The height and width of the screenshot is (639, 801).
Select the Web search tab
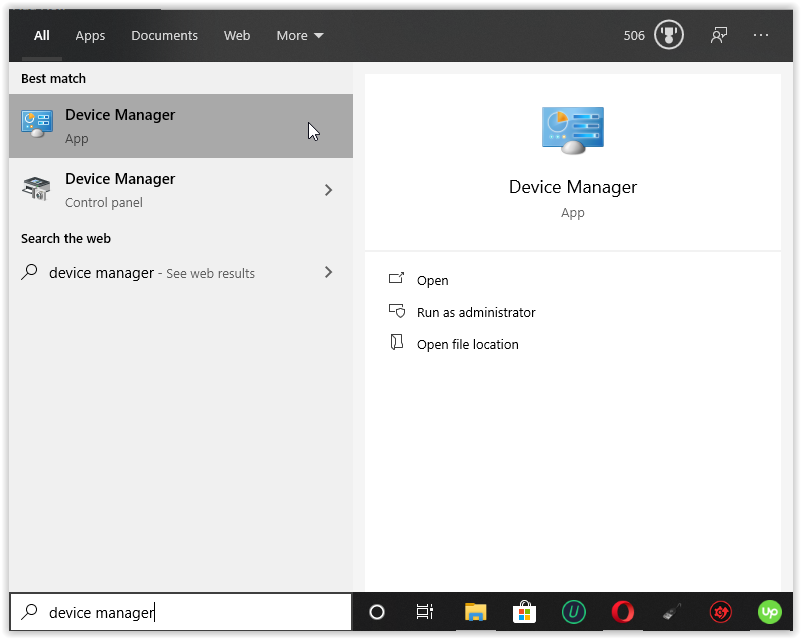click(237, 35)
